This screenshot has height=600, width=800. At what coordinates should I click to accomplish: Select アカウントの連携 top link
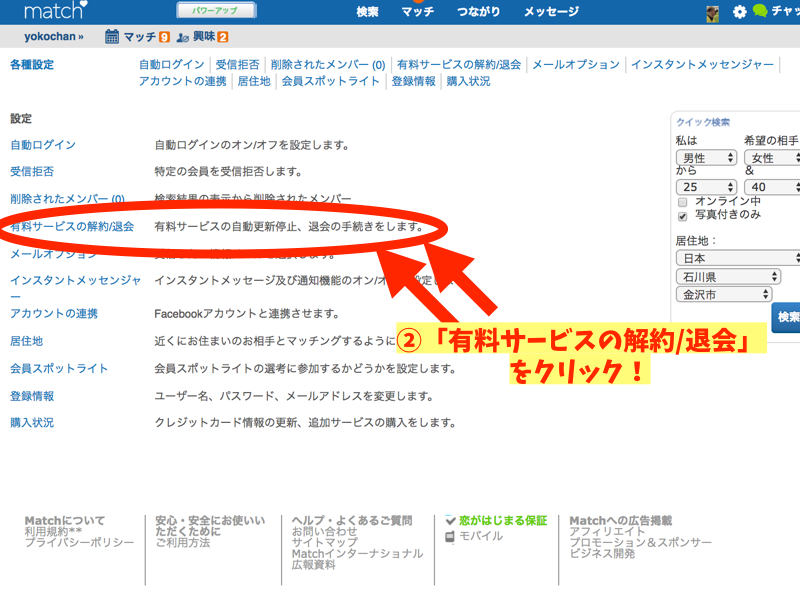183,82
